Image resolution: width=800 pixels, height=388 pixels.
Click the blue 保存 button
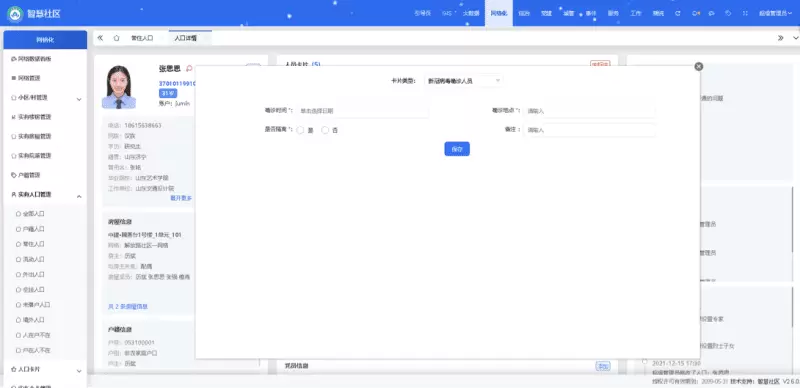coord(457,149)
